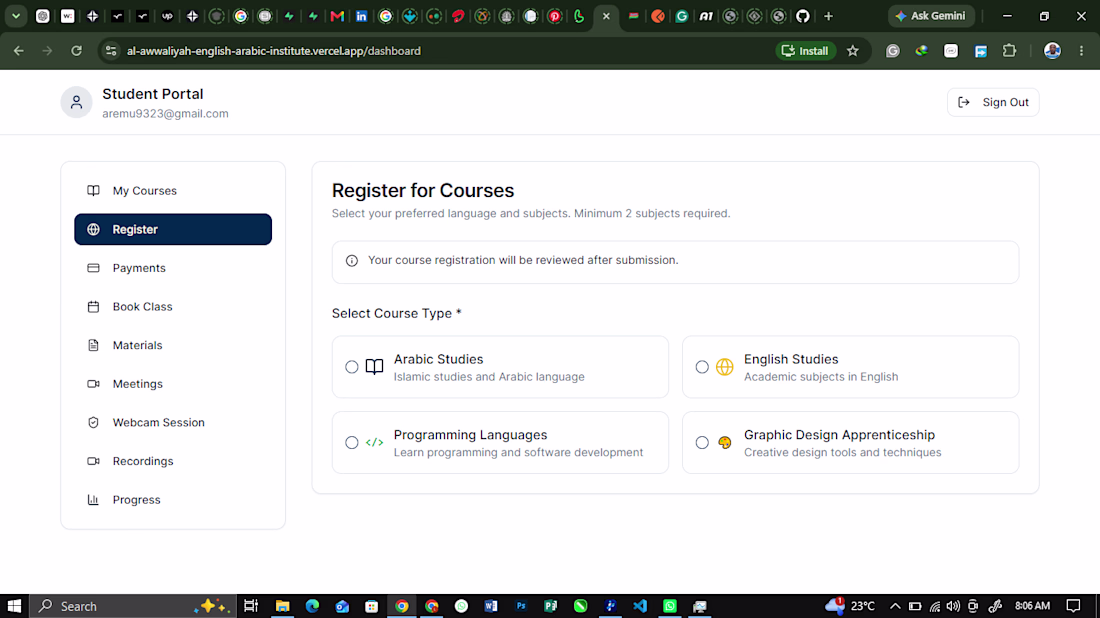The width and height of the screenshot is (1100, 618).
Task: Click the Student Portal user avatar icon
Action: tap(76, 102)
